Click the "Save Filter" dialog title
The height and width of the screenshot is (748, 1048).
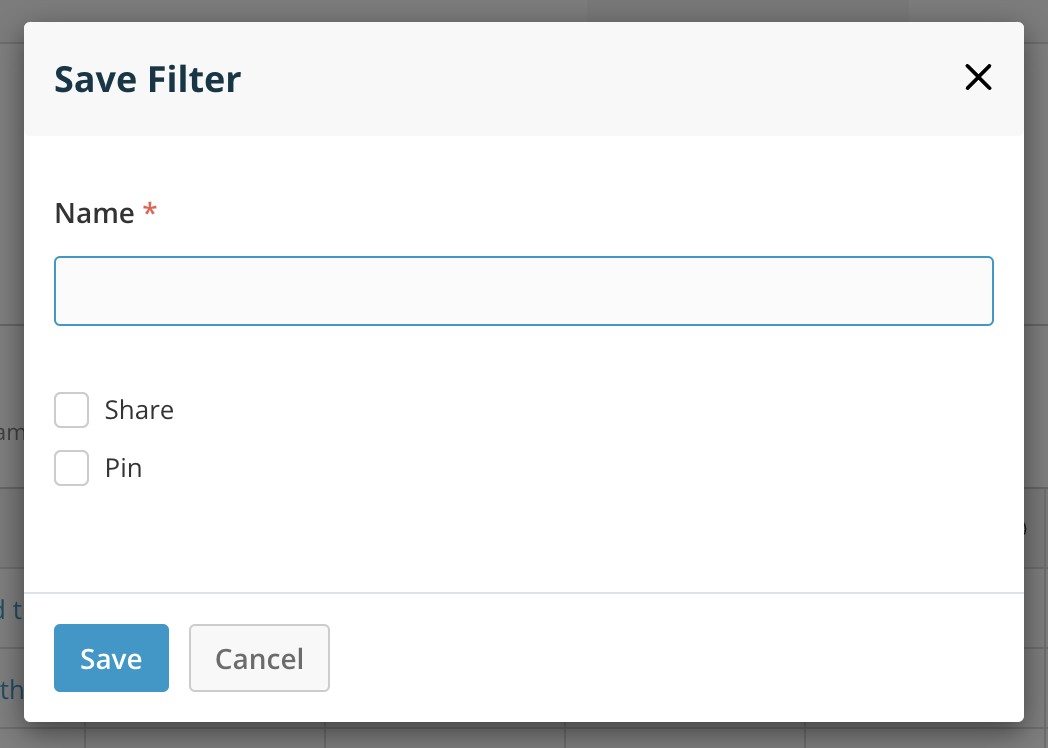[x=147, y=78]
